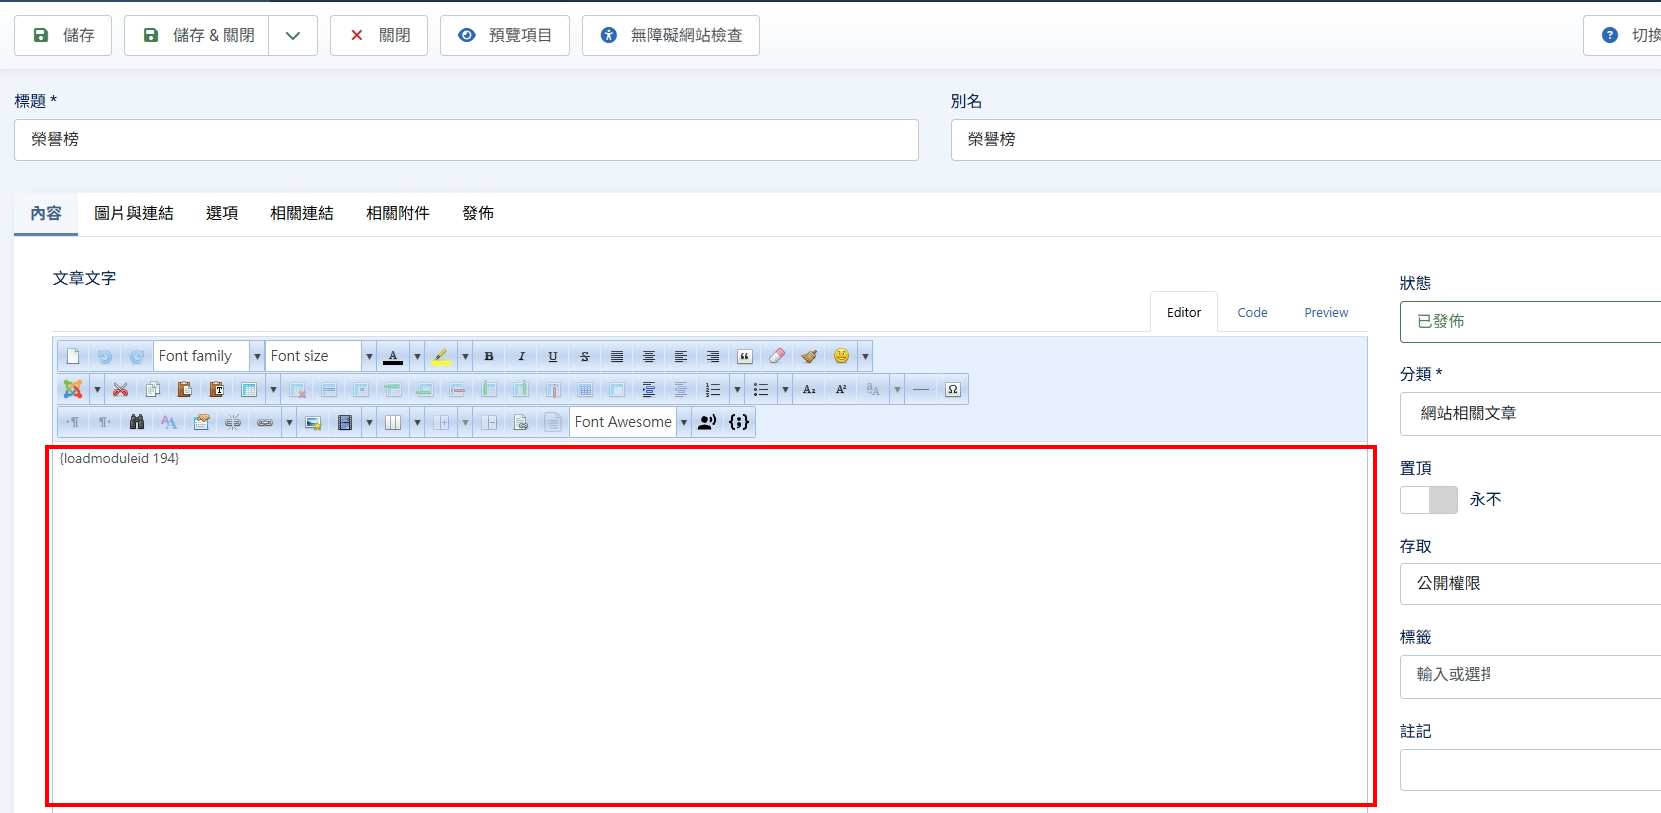Click the insert image icon
The image size is (1661, 813).
click(x=313, y=422)
